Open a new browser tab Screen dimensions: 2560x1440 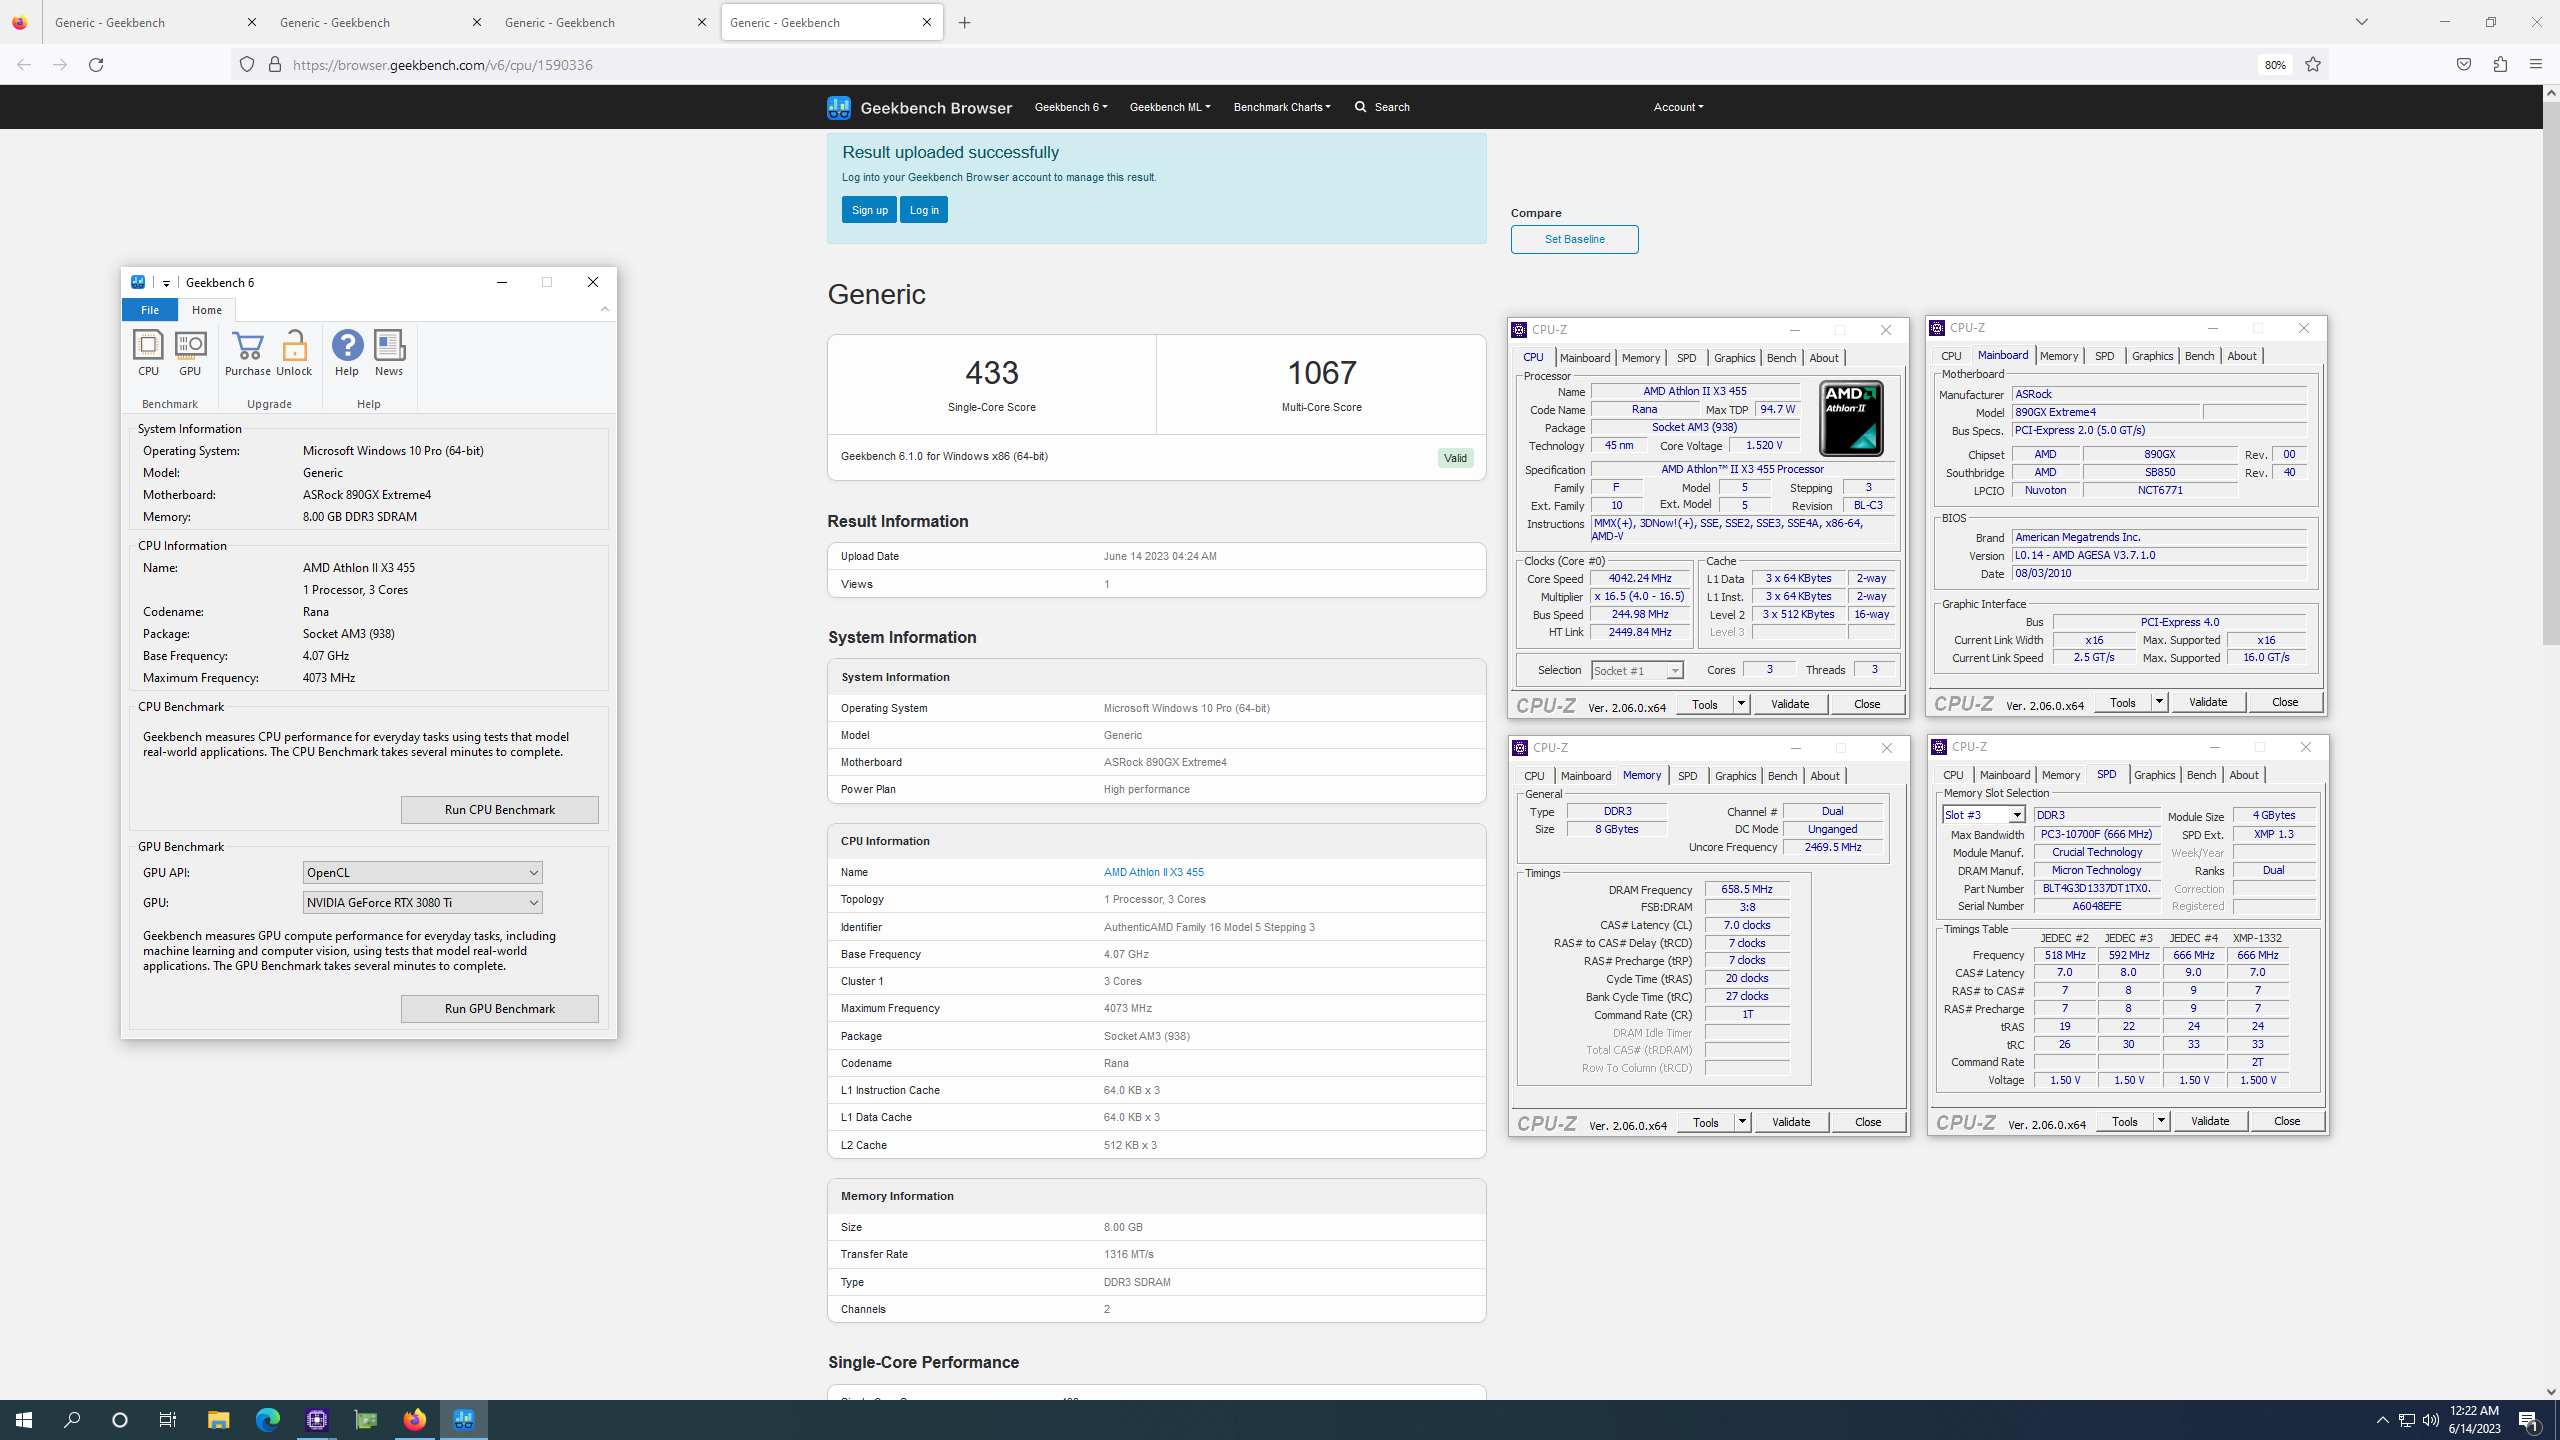click(x=964, y=23)
